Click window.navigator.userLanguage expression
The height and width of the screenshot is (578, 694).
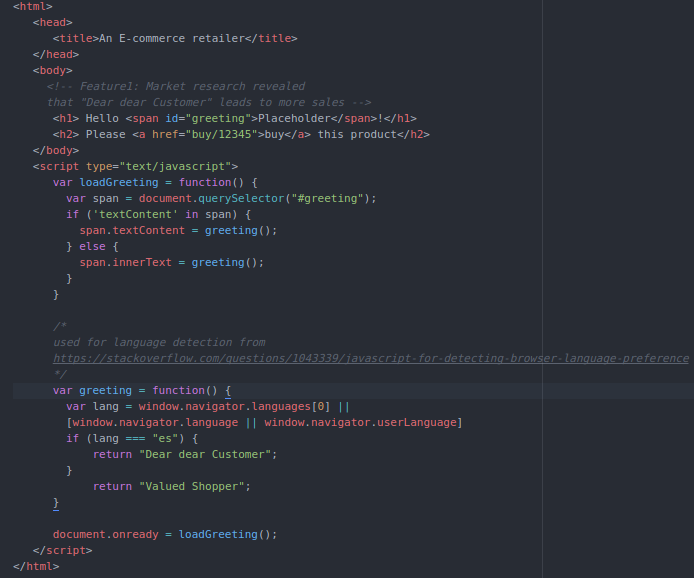click(360, 422)
